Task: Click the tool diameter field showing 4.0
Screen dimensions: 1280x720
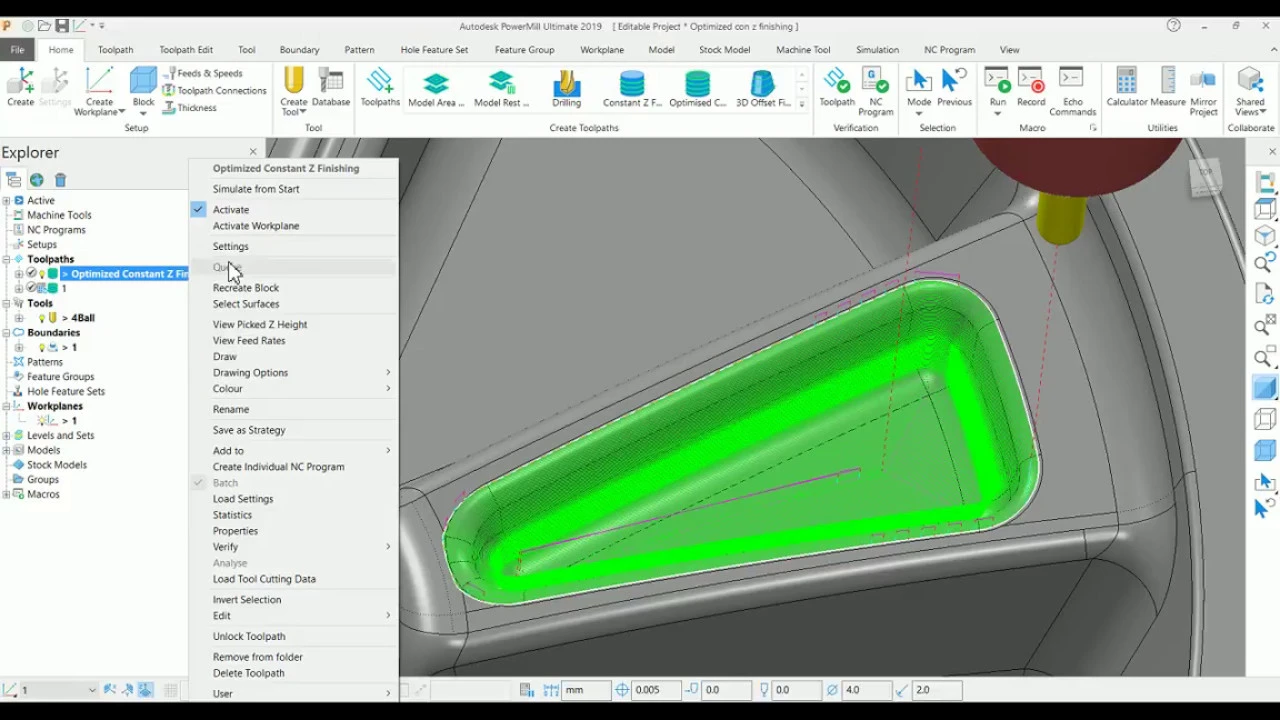Action: click(866, 690)
